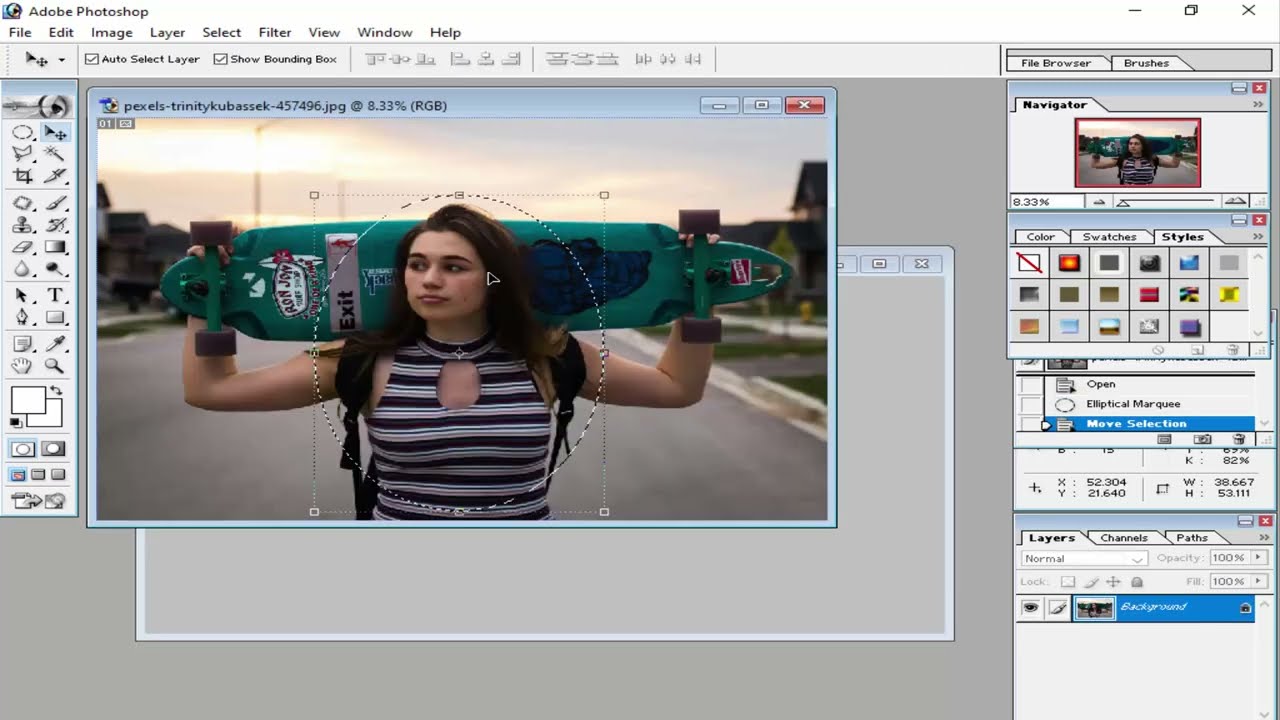Reset to default black and white colors
Screen dimensions: 1280x720
(17, 423)
